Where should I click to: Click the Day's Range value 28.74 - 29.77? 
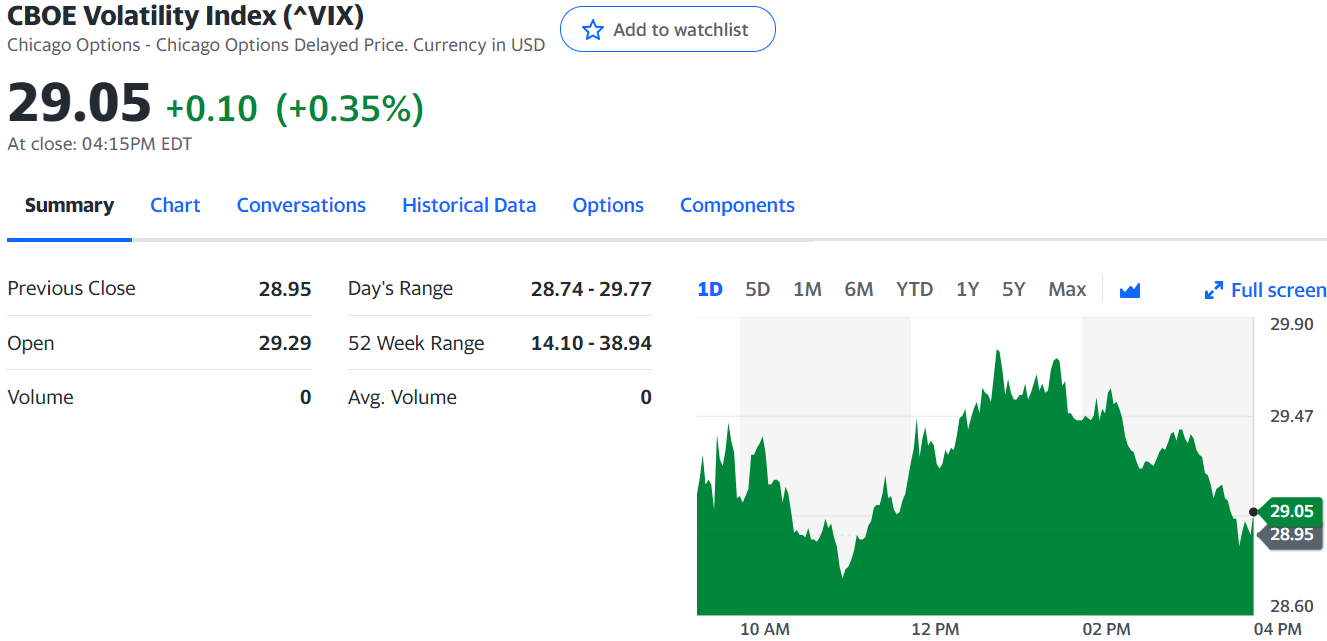coord(591,289)
